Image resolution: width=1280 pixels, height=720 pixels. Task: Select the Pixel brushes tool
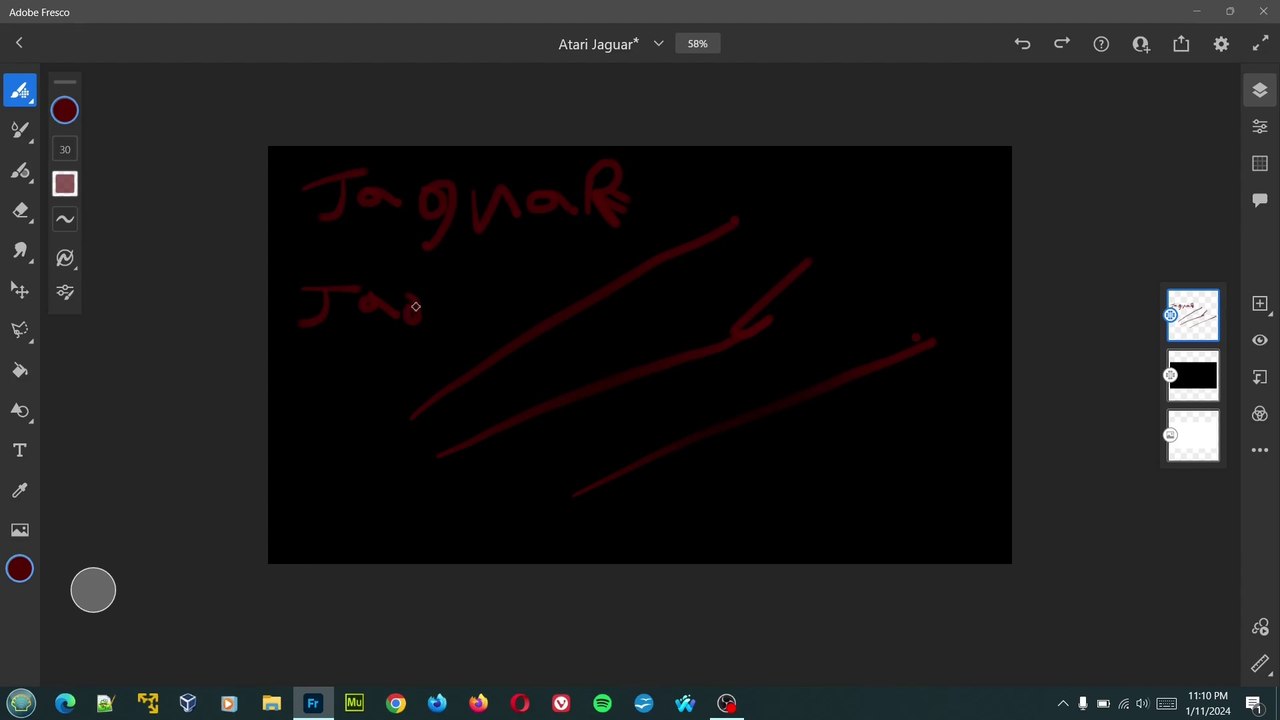pos(20,91)
